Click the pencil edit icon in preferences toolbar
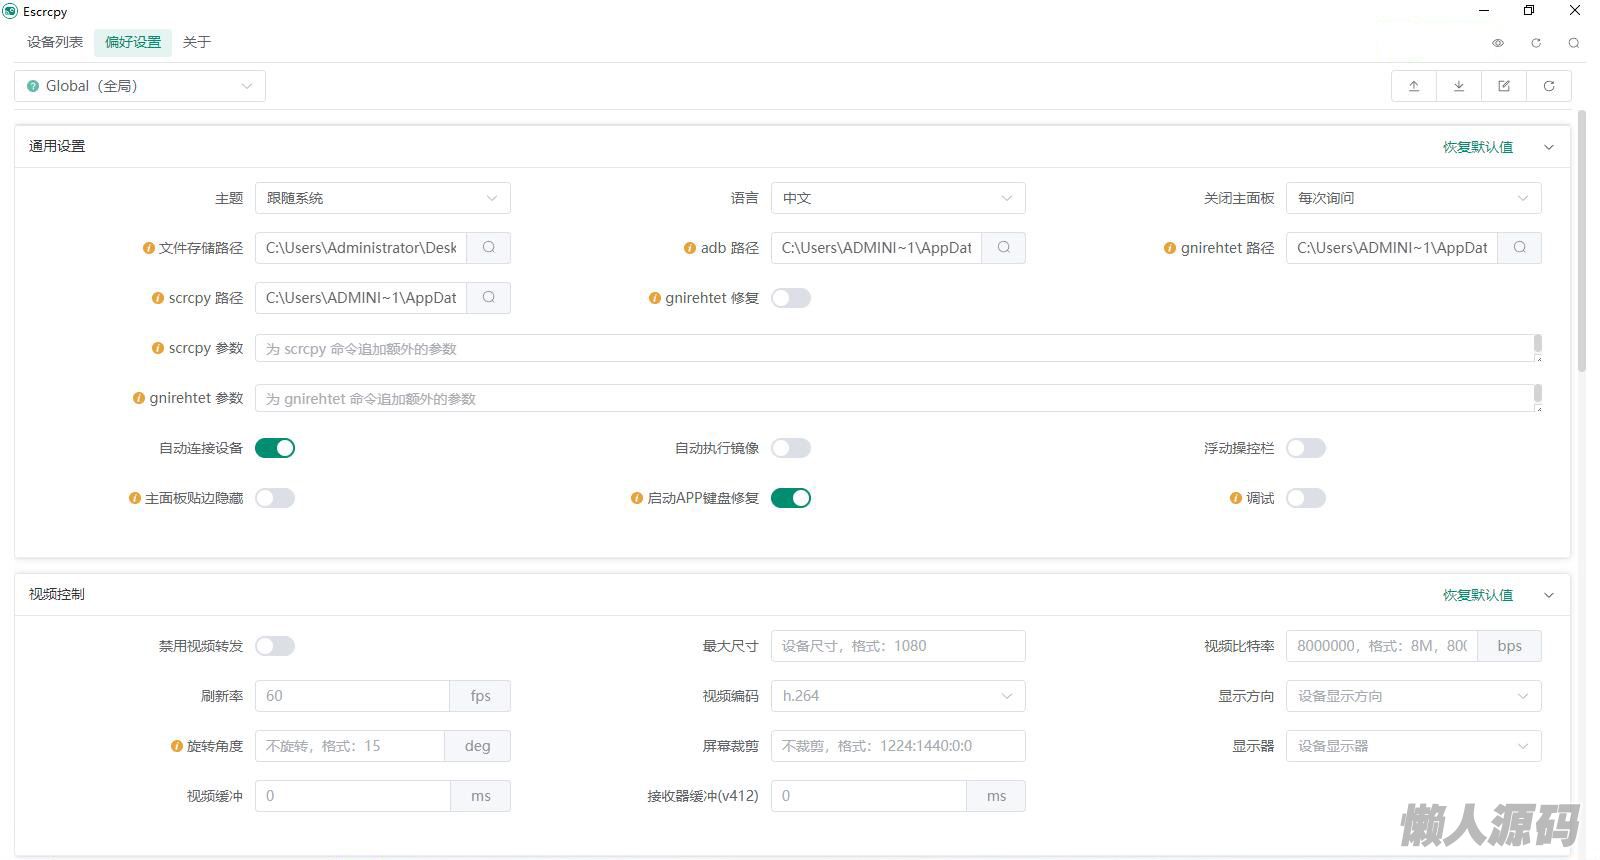Image resolution: width=1600 pixels, height=860 pixels. [x=1503, y=86]
